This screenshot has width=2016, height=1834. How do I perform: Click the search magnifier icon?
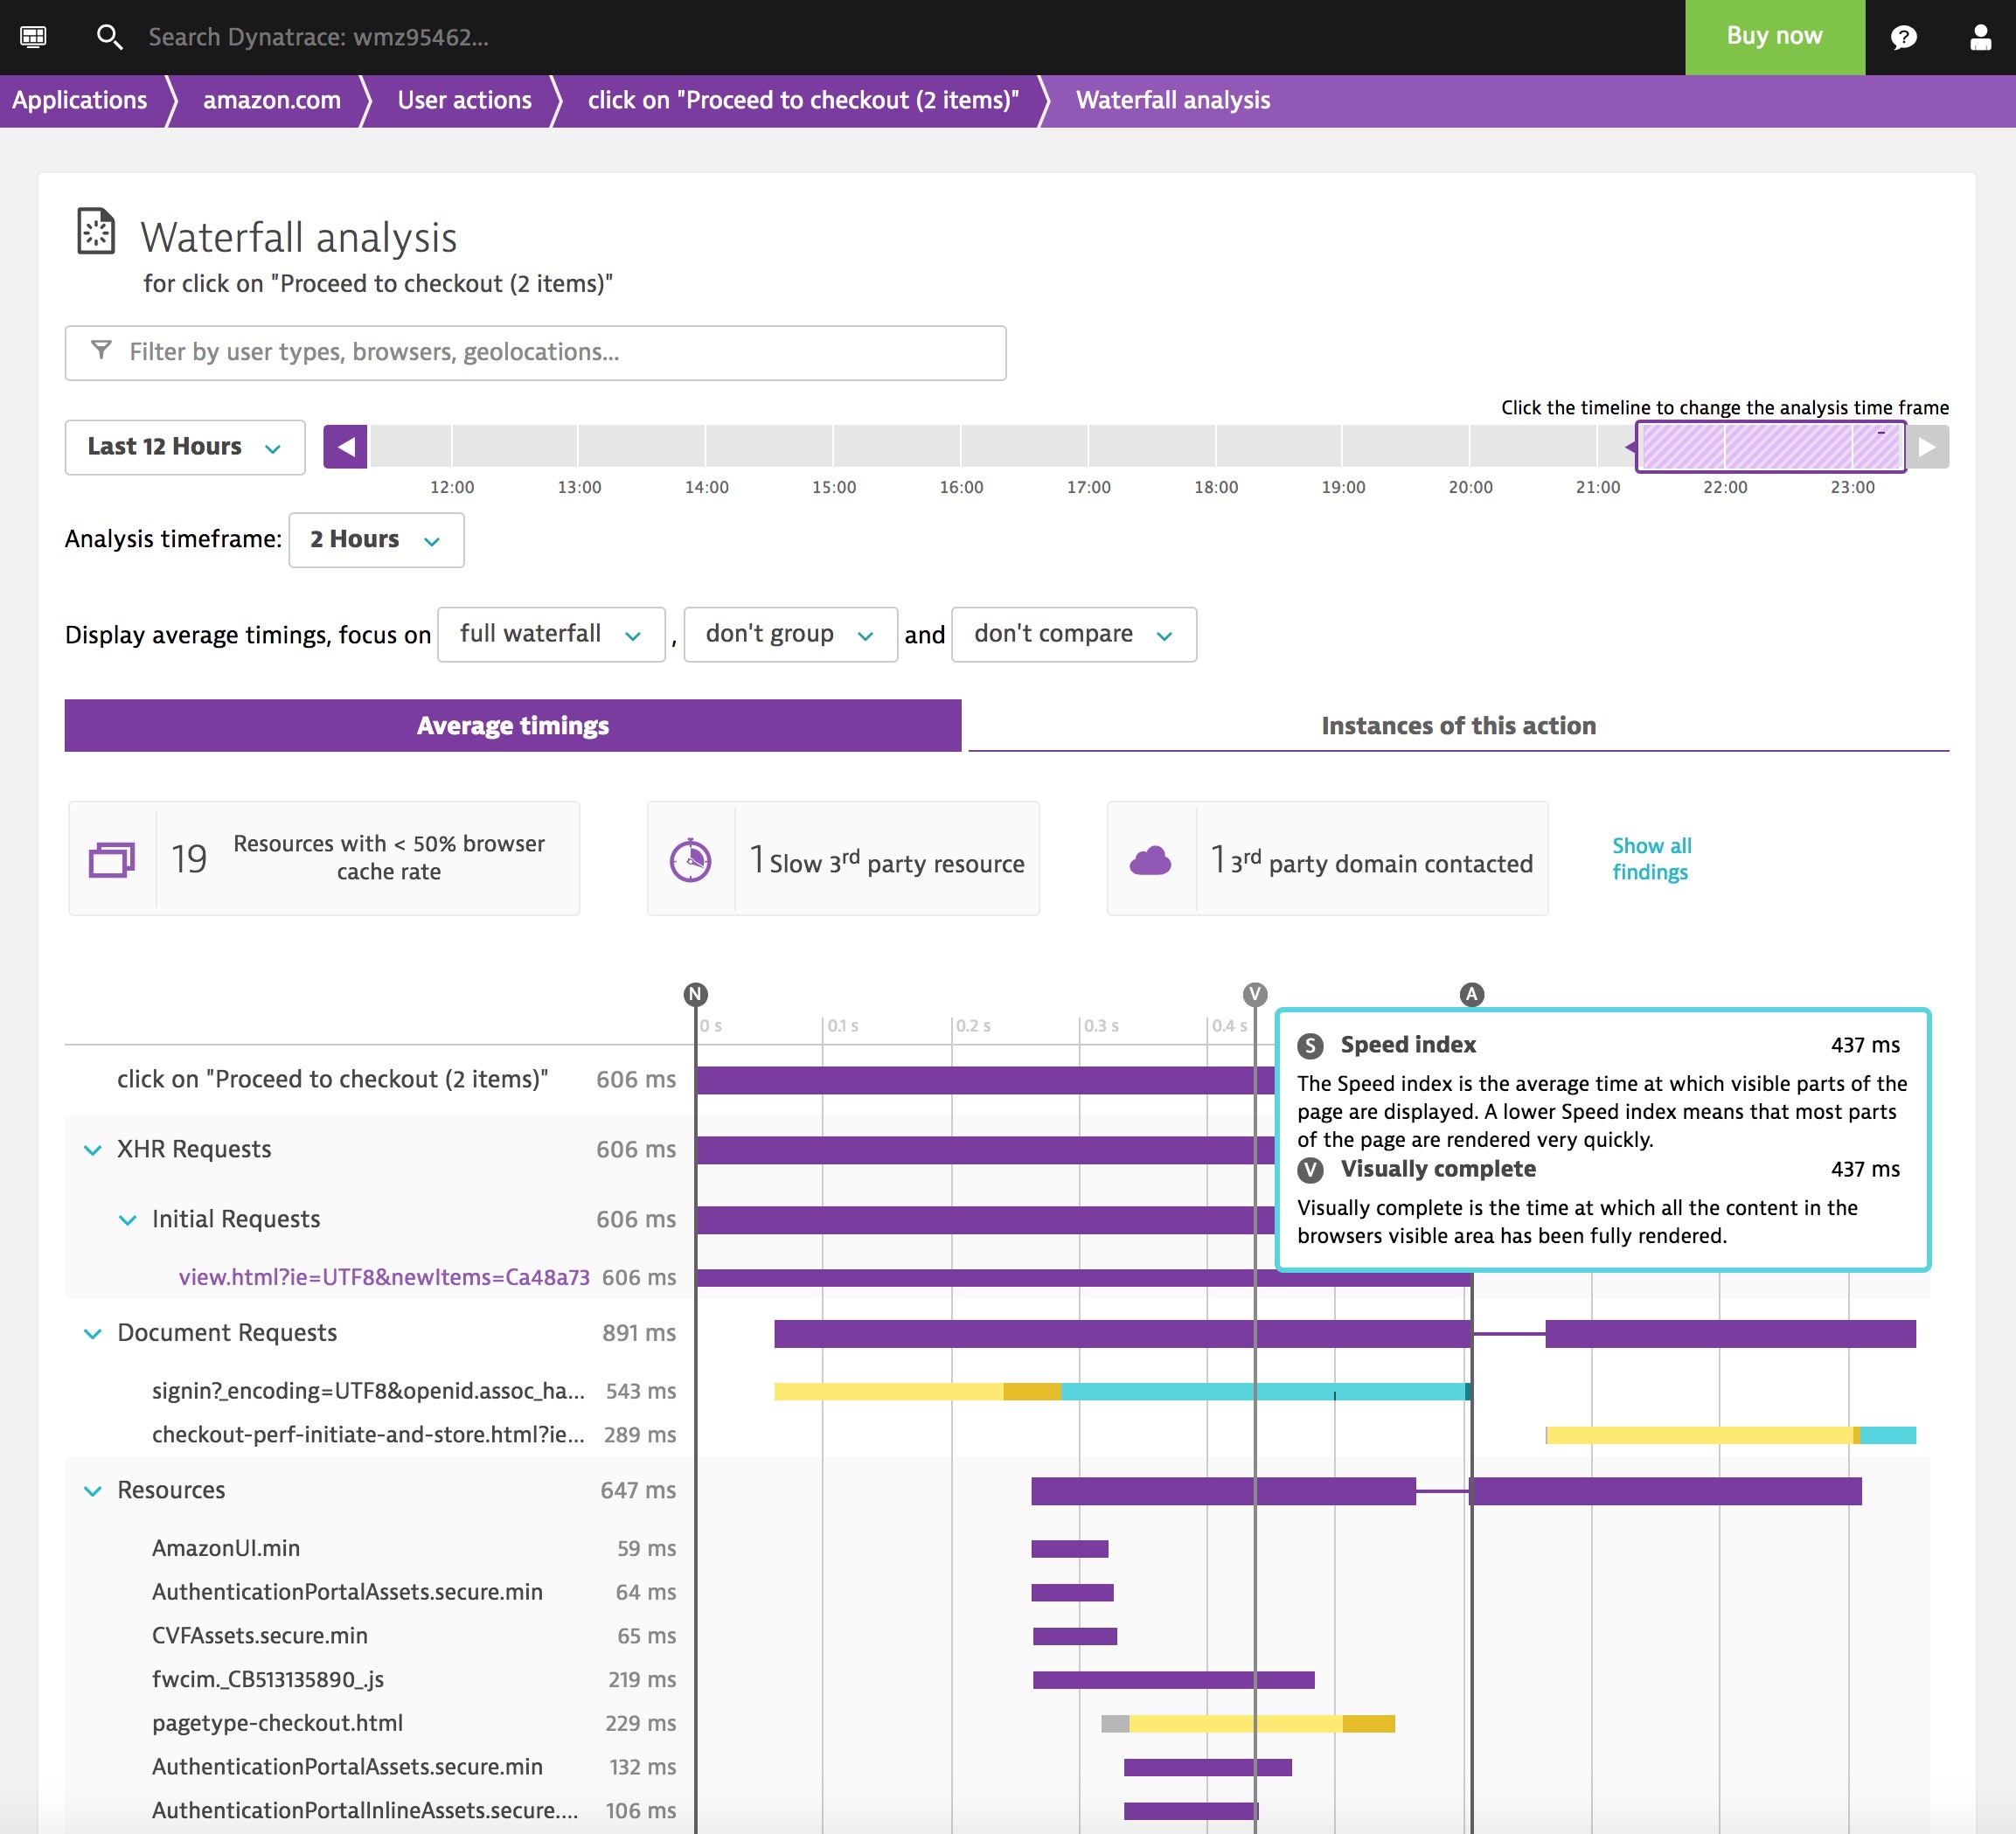tap(109, 37)
